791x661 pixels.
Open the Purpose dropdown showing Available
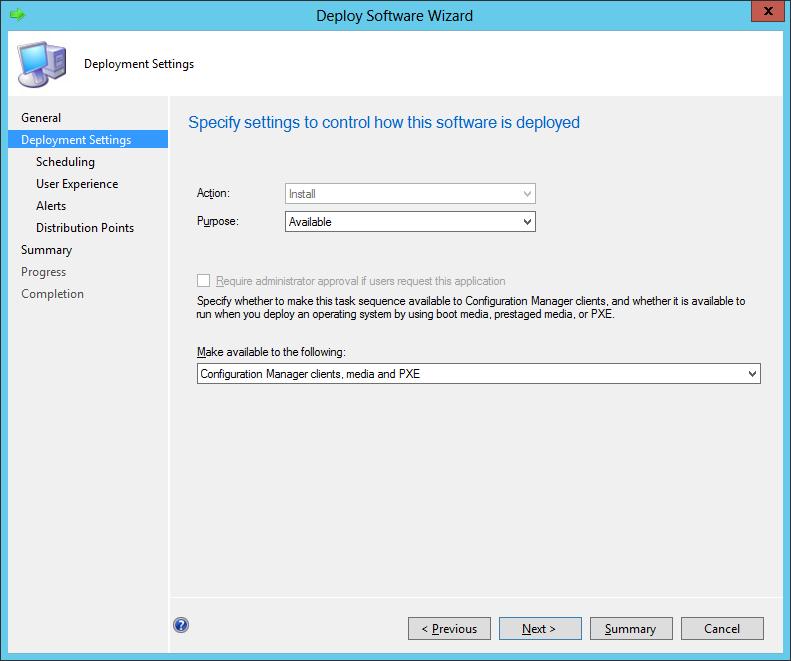410,222
